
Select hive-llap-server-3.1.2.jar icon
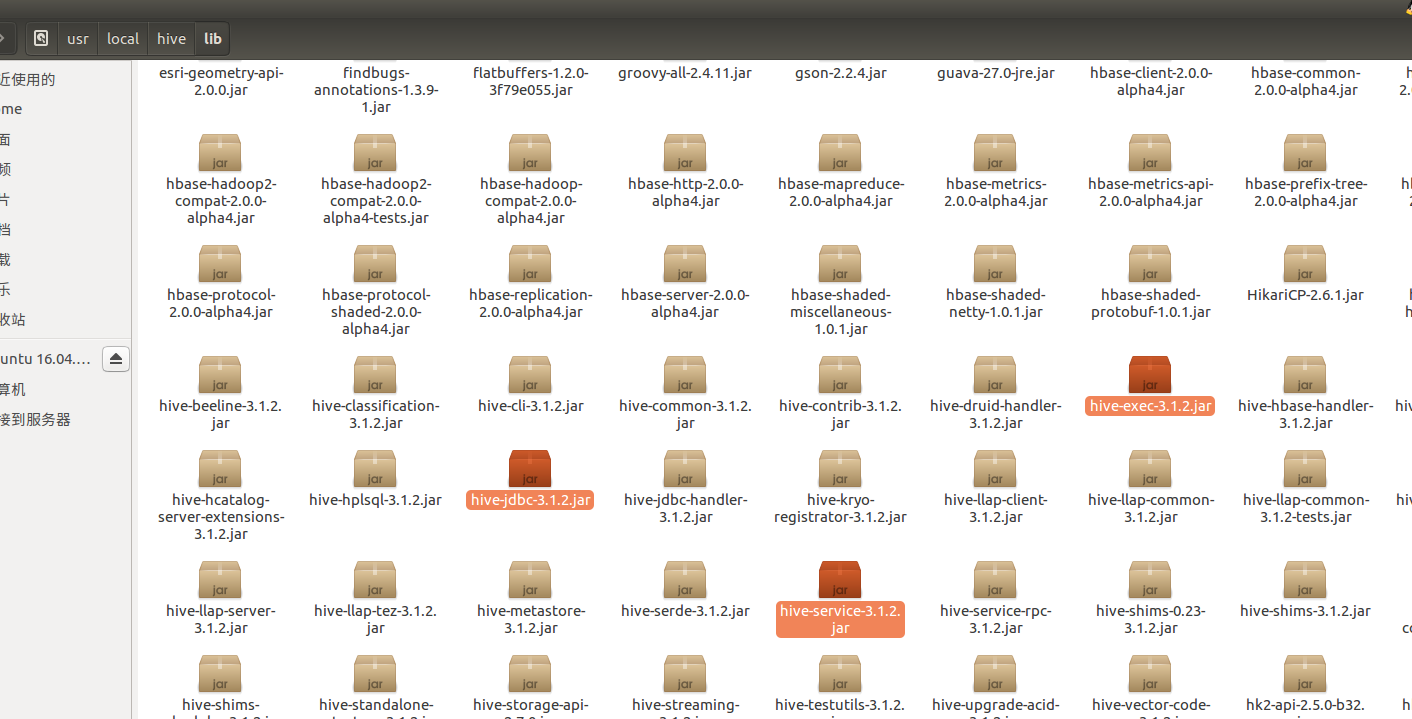220,580
